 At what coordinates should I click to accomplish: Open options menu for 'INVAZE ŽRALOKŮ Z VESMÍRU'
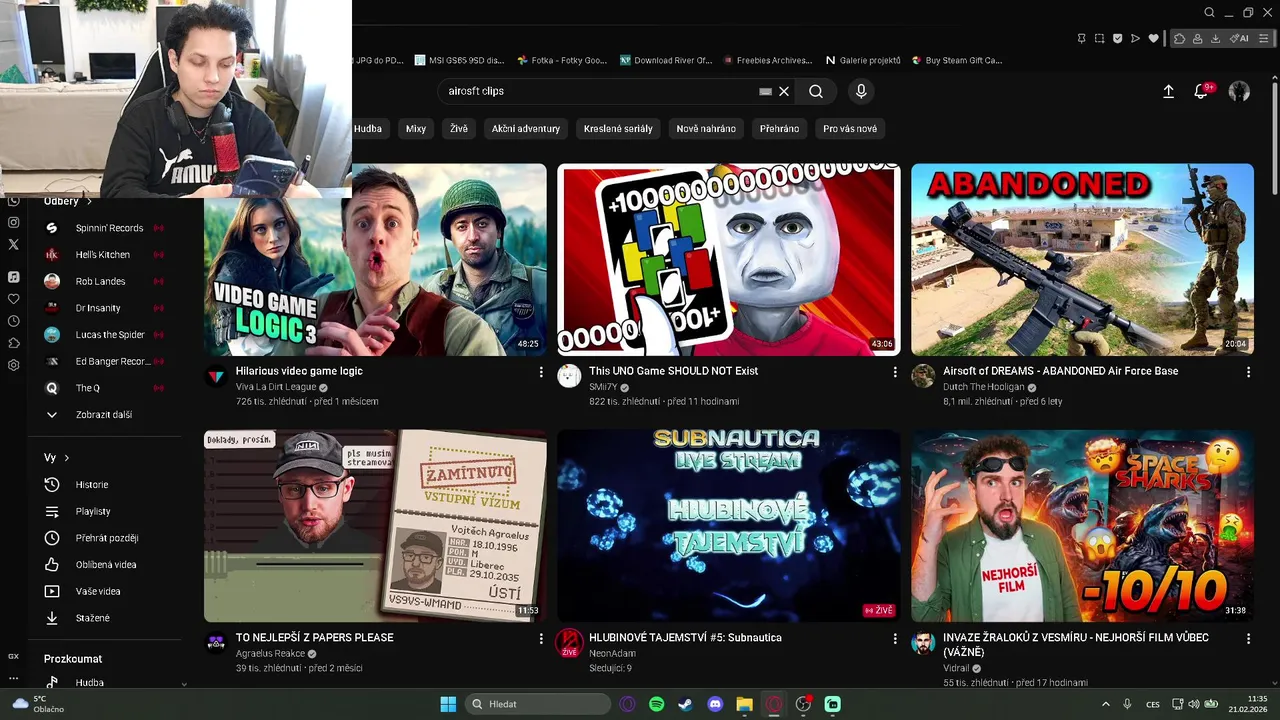click(x=1248, y=638)
